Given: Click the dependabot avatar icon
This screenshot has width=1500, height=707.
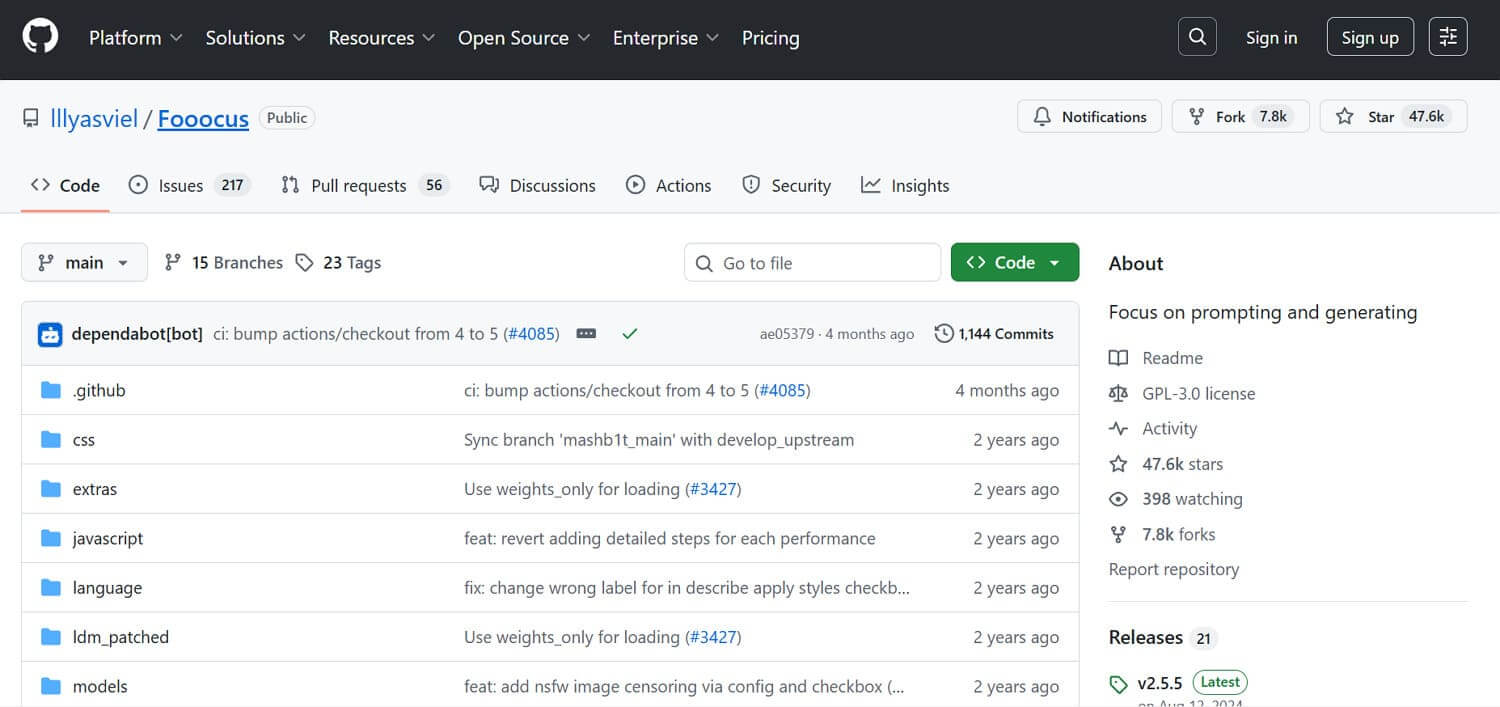Looking at the screenshot, I should coord(50,334).
